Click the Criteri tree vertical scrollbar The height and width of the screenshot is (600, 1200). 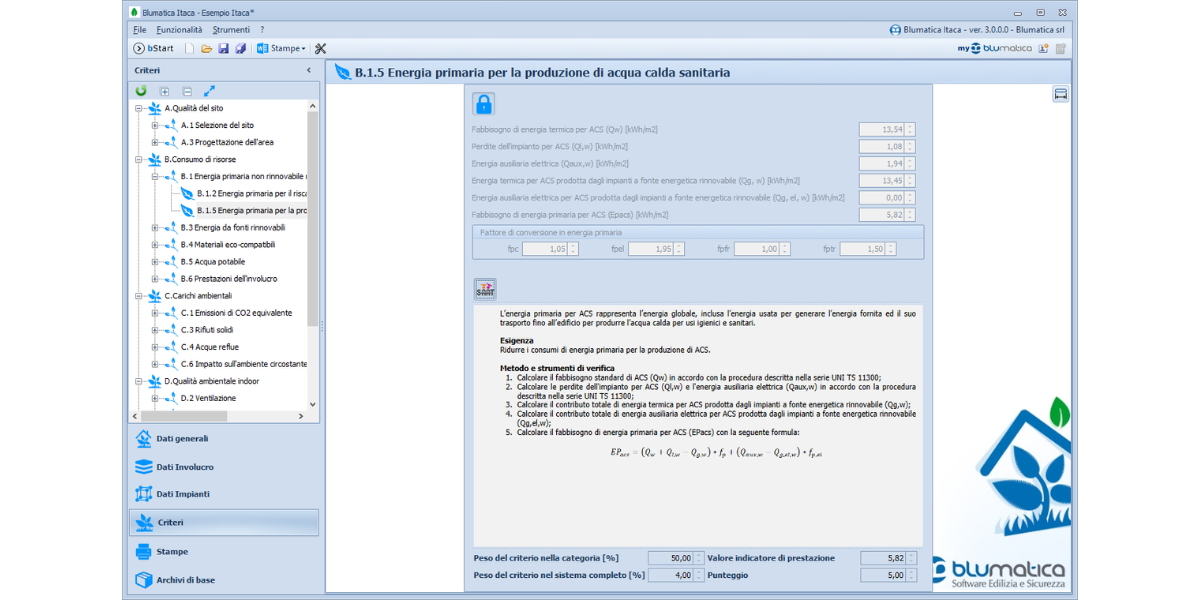click(312, 250)
